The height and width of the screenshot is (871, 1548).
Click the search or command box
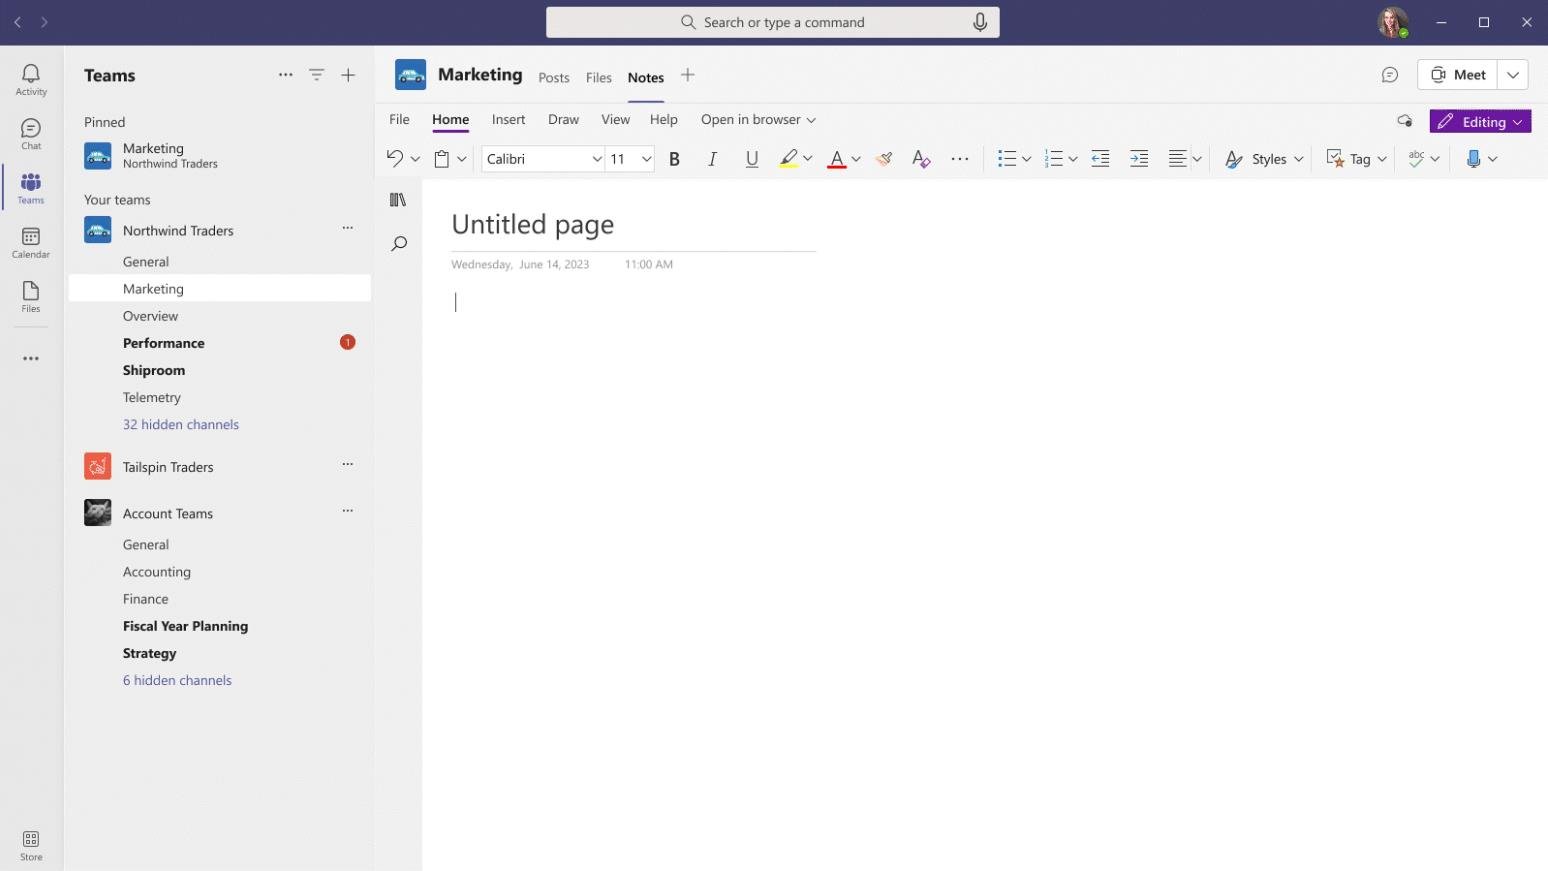773,22
